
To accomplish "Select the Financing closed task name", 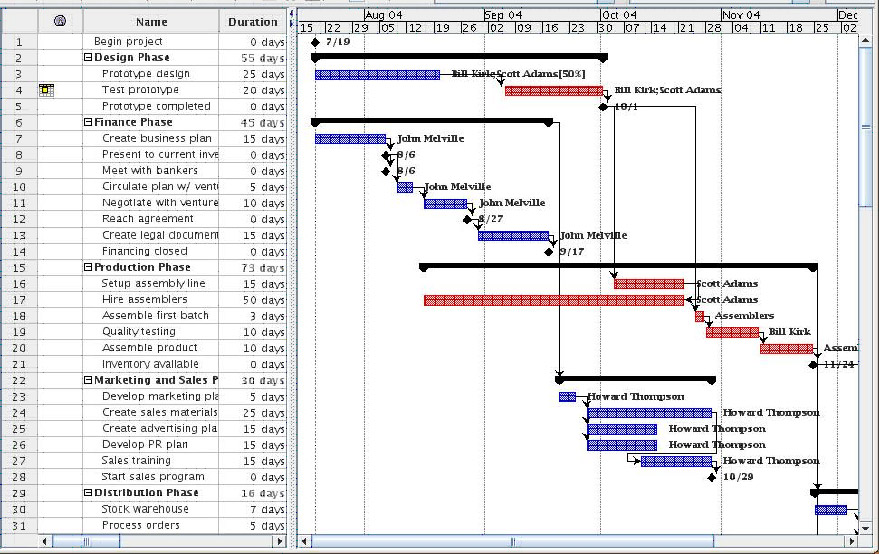I will coord(145,251).
